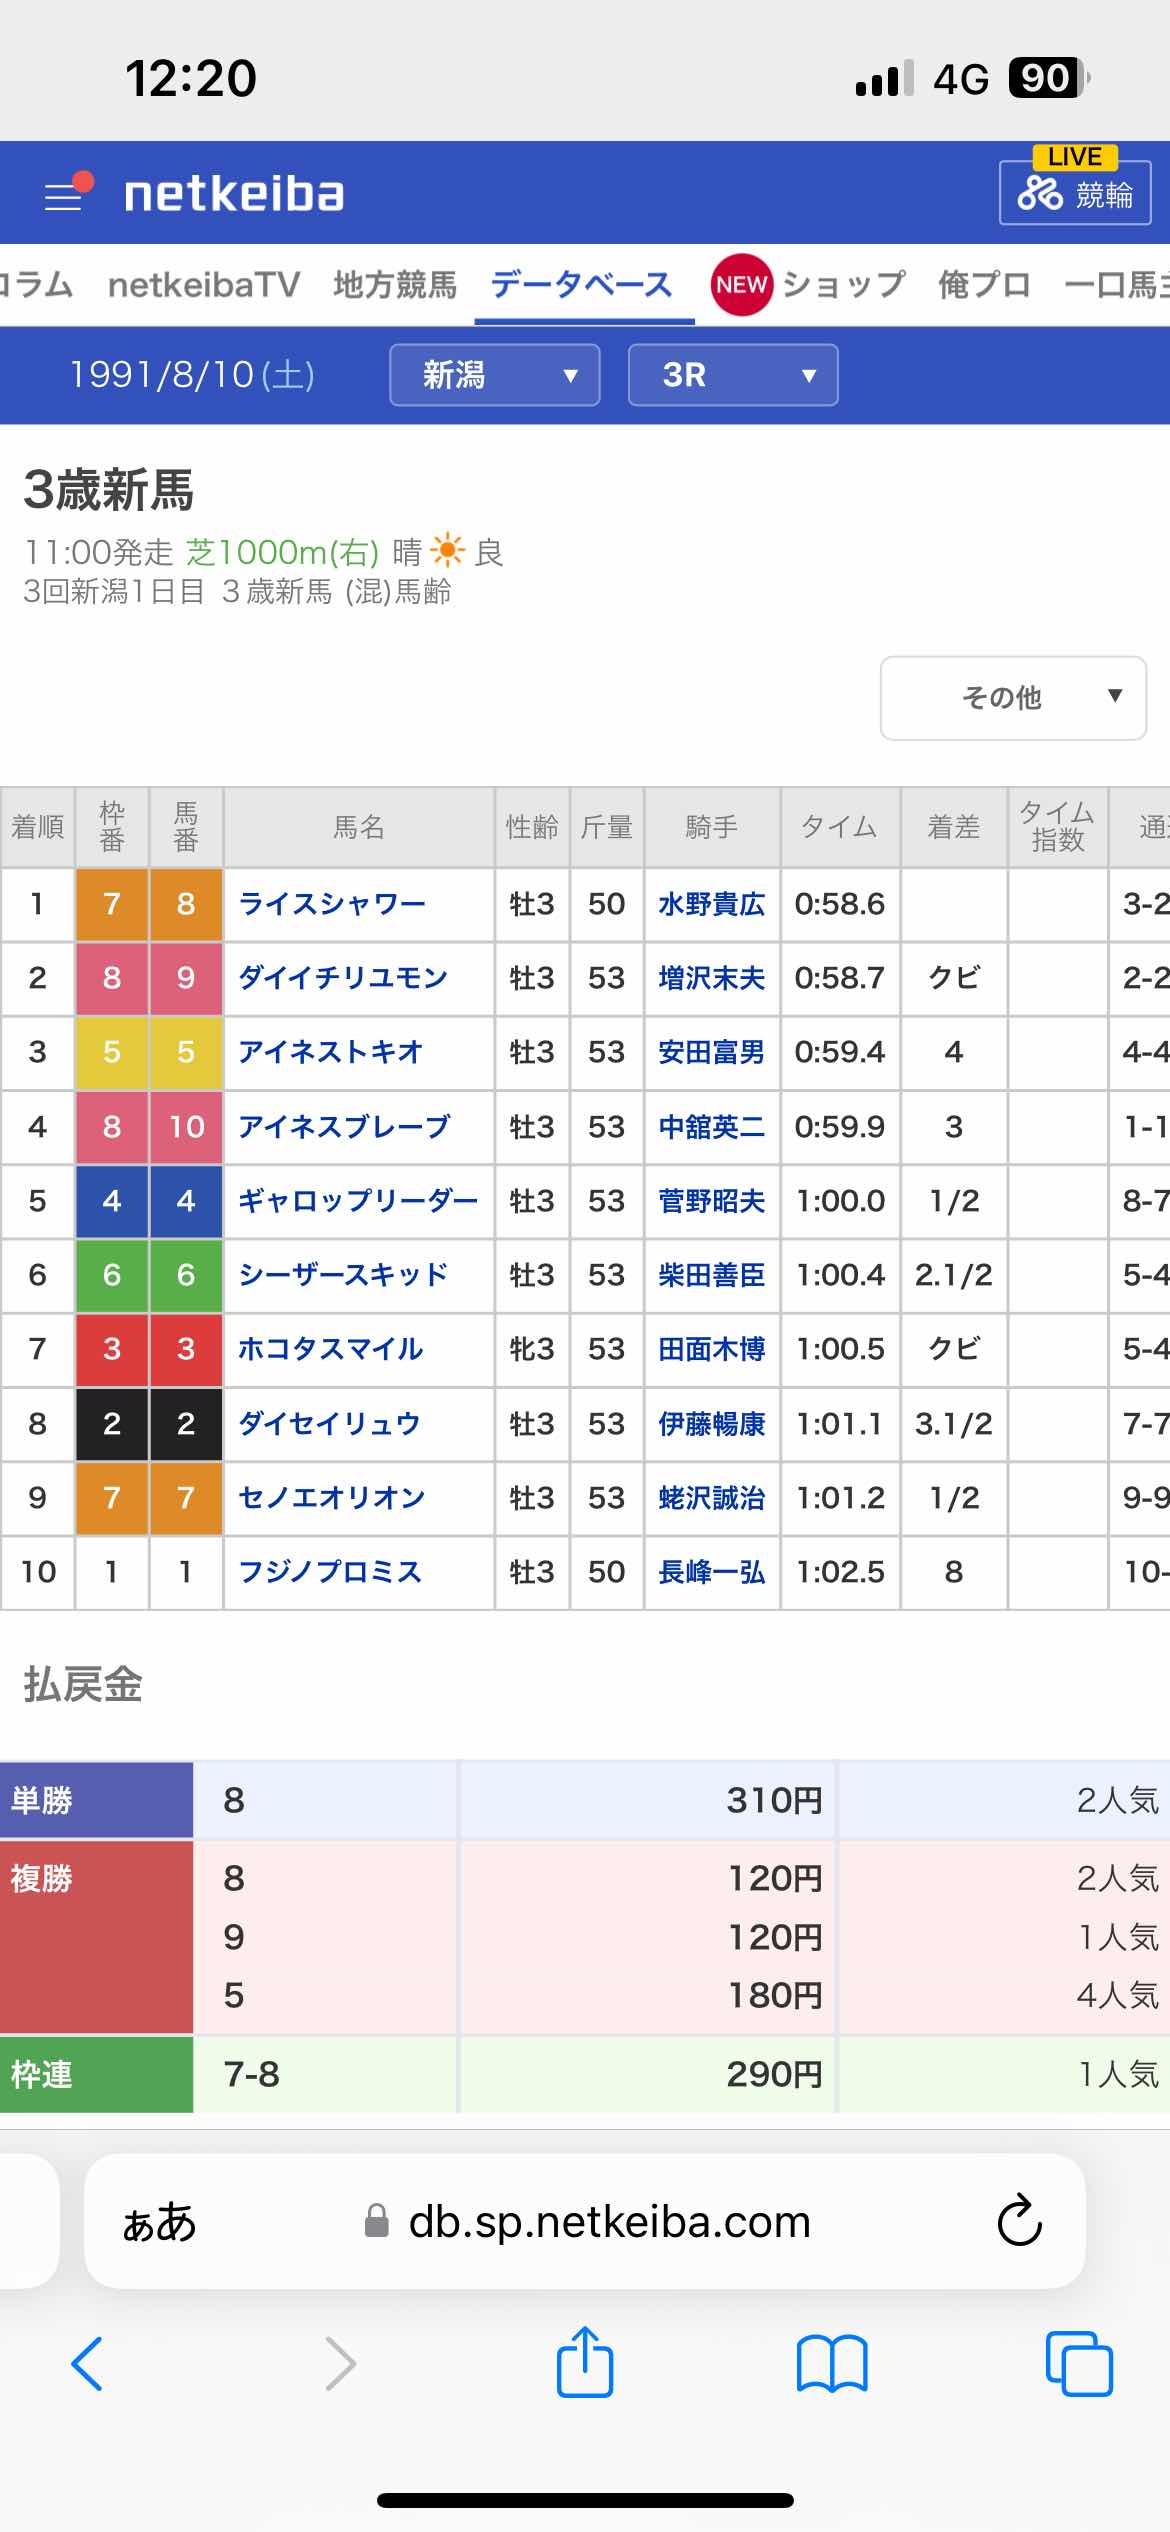Tap Safari's back arrow
1170x2532 pixels.
(88, 2364)
